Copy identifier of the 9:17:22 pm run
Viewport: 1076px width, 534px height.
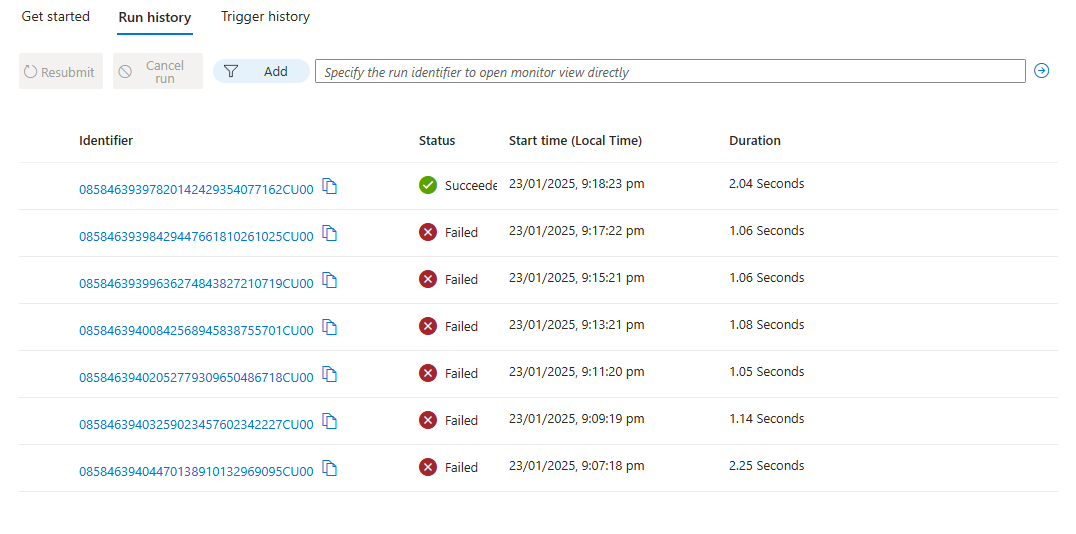[330, 233]
